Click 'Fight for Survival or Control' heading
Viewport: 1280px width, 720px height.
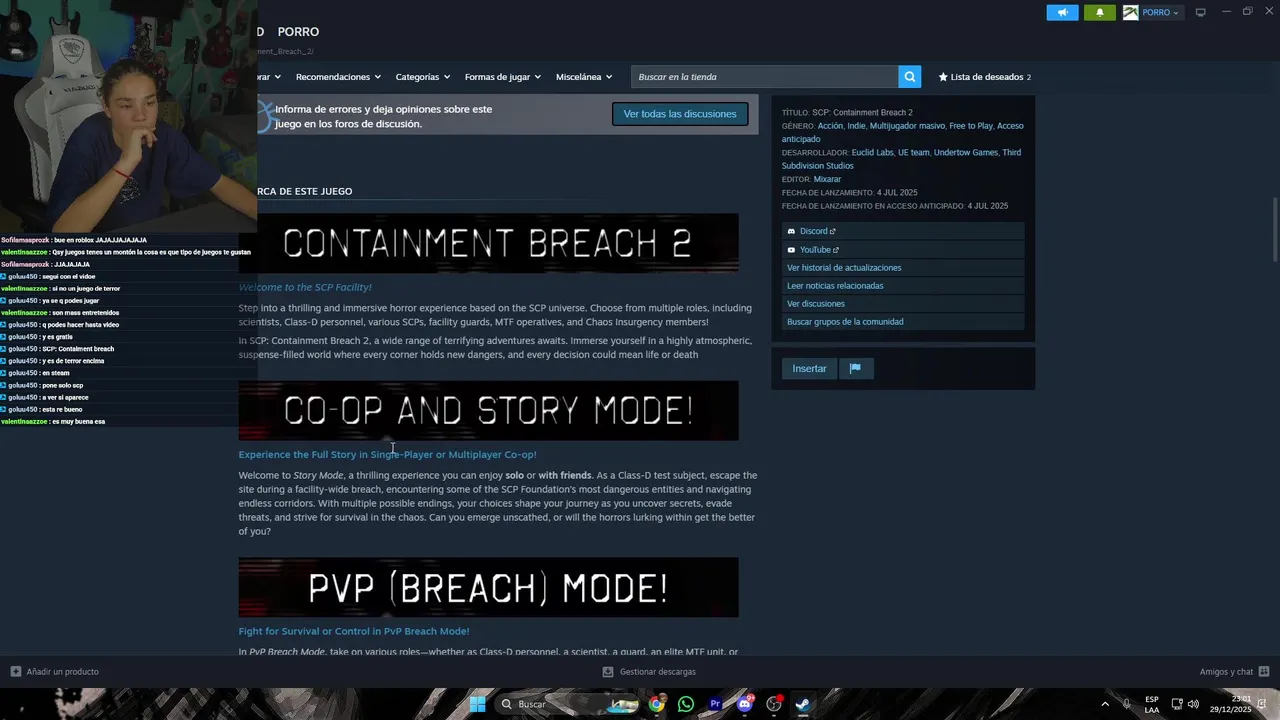353,632
